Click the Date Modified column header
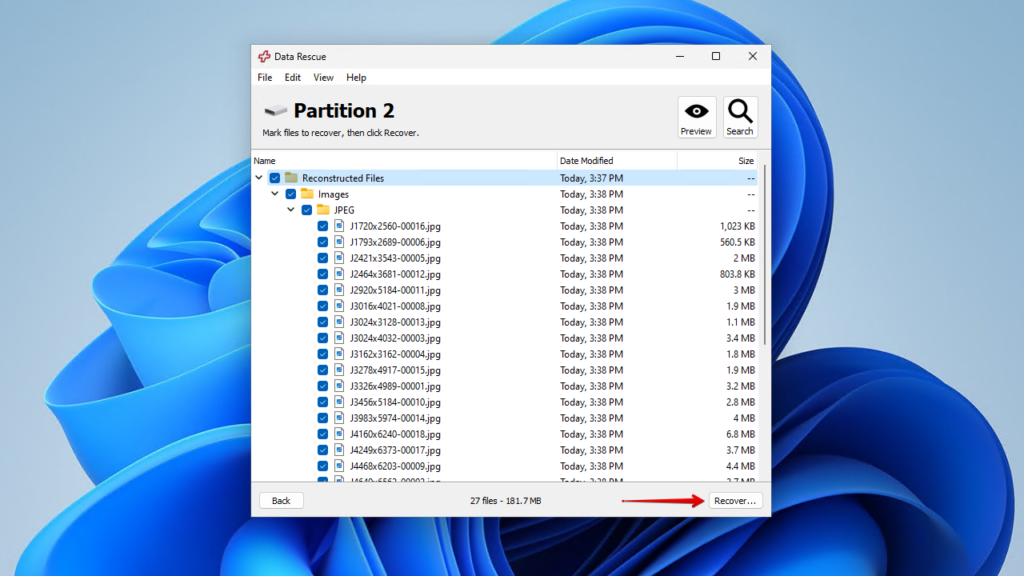Viewport: 1024px width, 576px height. tap(588, 160)
